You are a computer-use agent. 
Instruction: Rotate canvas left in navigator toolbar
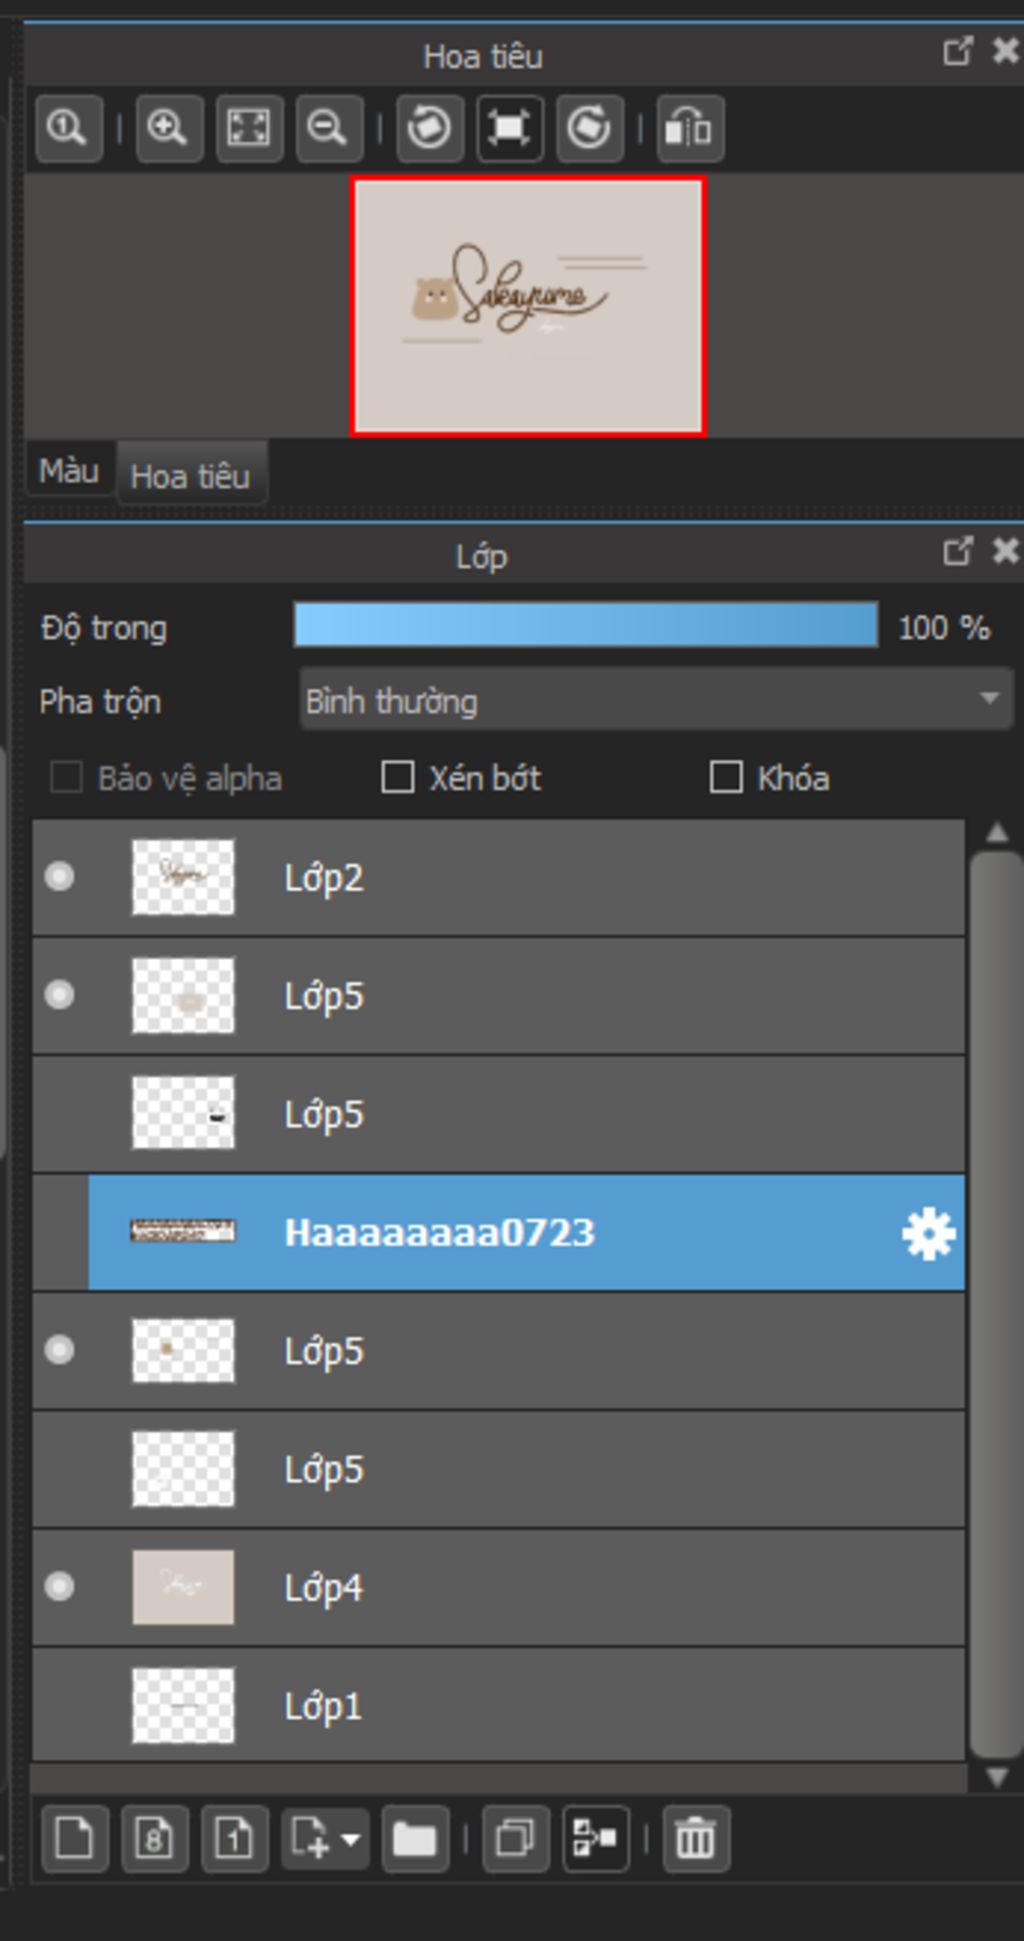pos(430,128)
